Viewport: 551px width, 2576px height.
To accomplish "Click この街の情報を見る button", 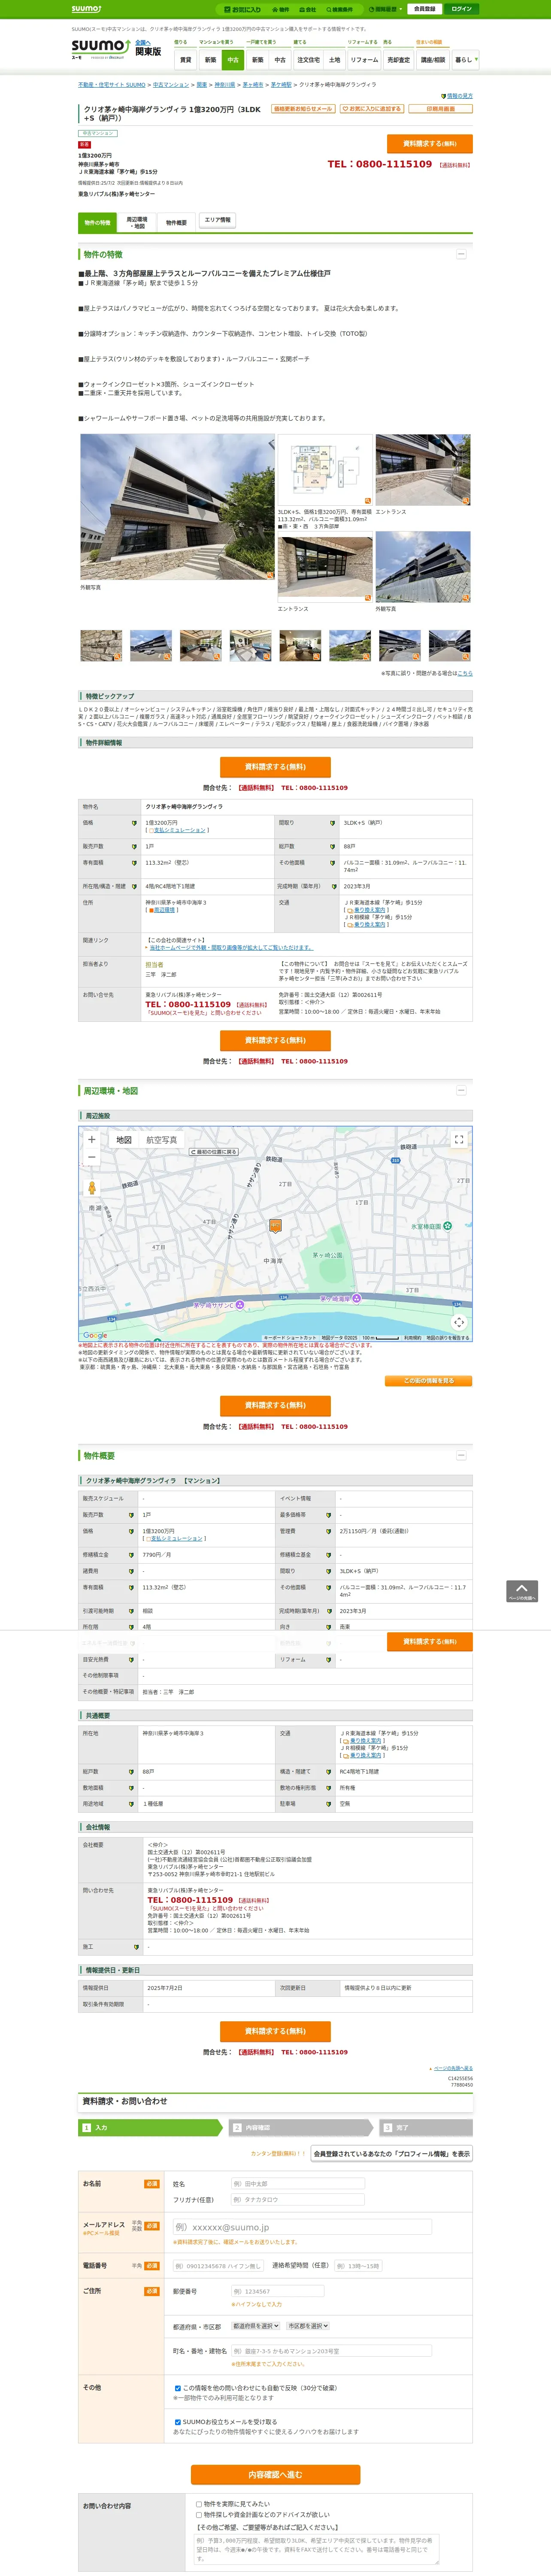I will tap(428, 1381).
